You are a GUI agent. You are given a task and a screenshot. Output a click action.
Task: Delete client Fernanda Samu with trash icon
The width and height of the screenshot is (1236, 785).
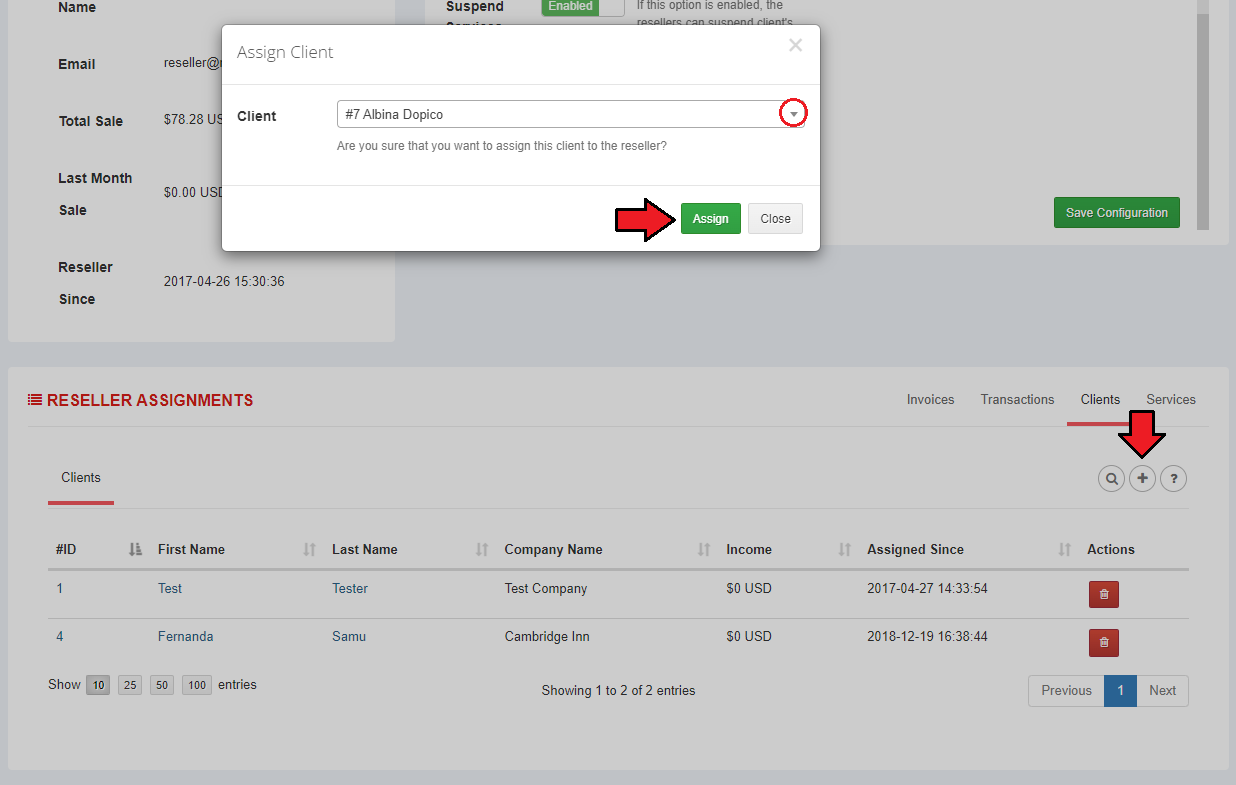tap(1103, 642)
